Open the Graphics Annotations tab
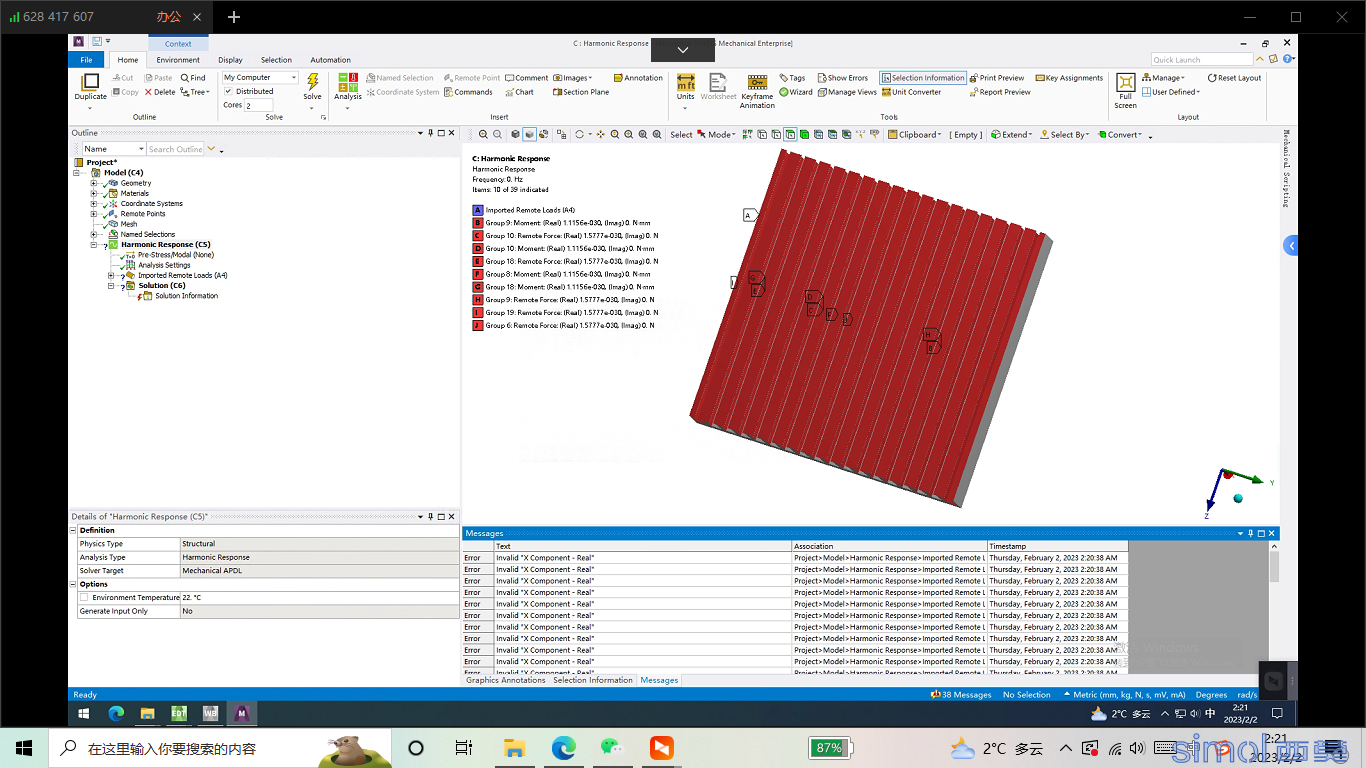The width and height of the screenshot is (1366, 768). point(506,680)
